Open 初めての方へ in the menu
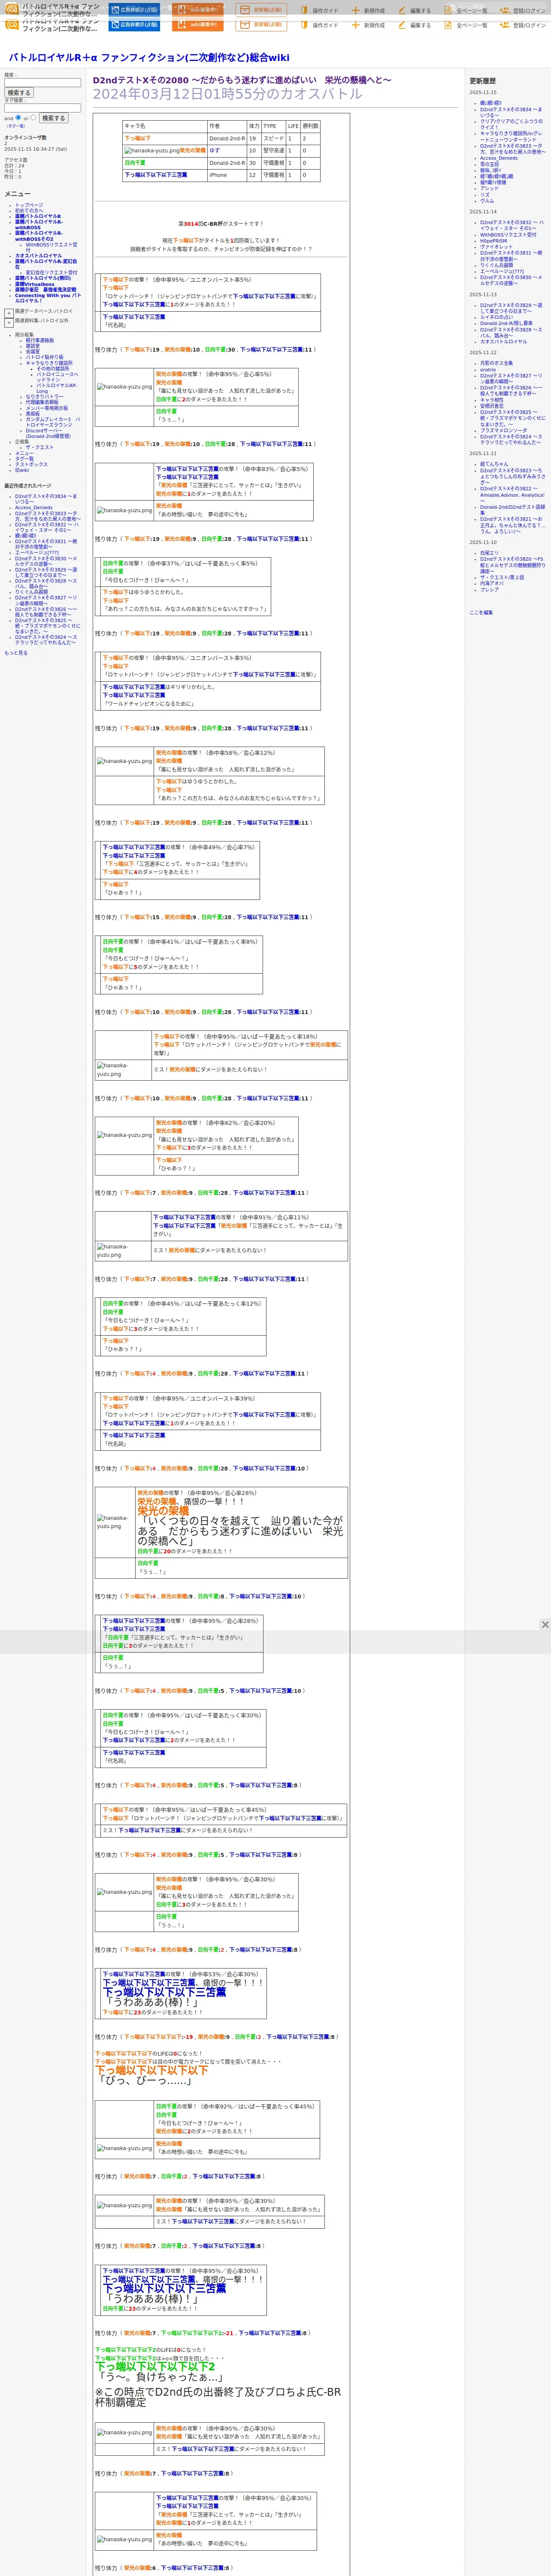The width and height of the screenshot is (551, 2576). click(29, 210)
